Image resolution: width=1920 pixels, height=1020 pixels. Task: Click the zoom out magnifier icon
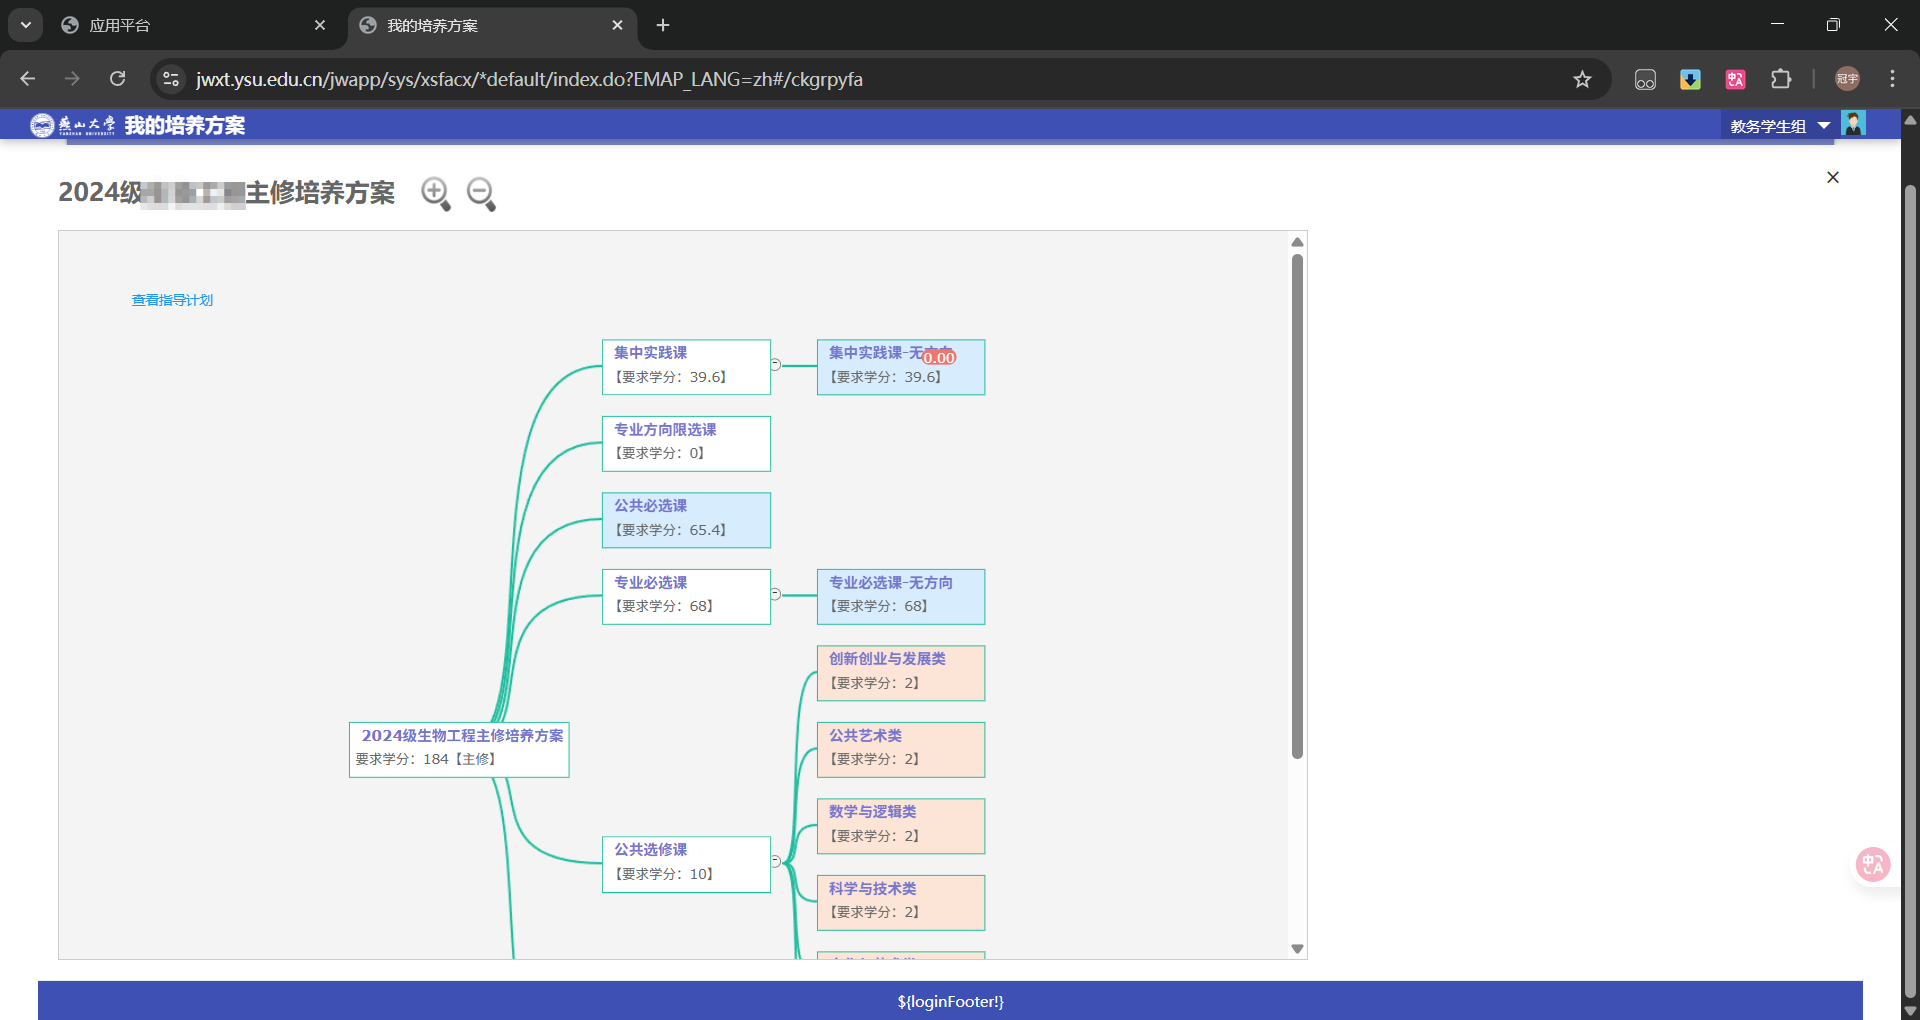481,193
